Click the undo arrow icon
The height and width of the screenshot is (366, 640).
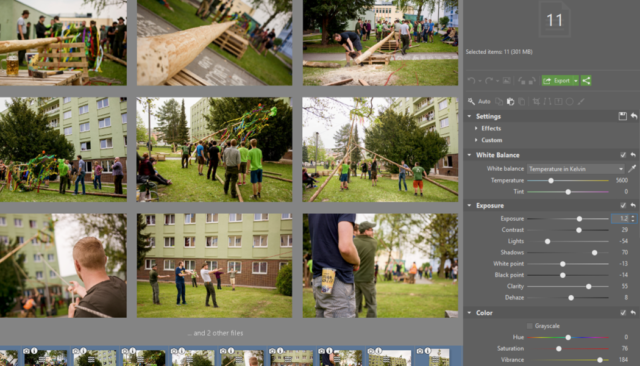coord(471,81)
